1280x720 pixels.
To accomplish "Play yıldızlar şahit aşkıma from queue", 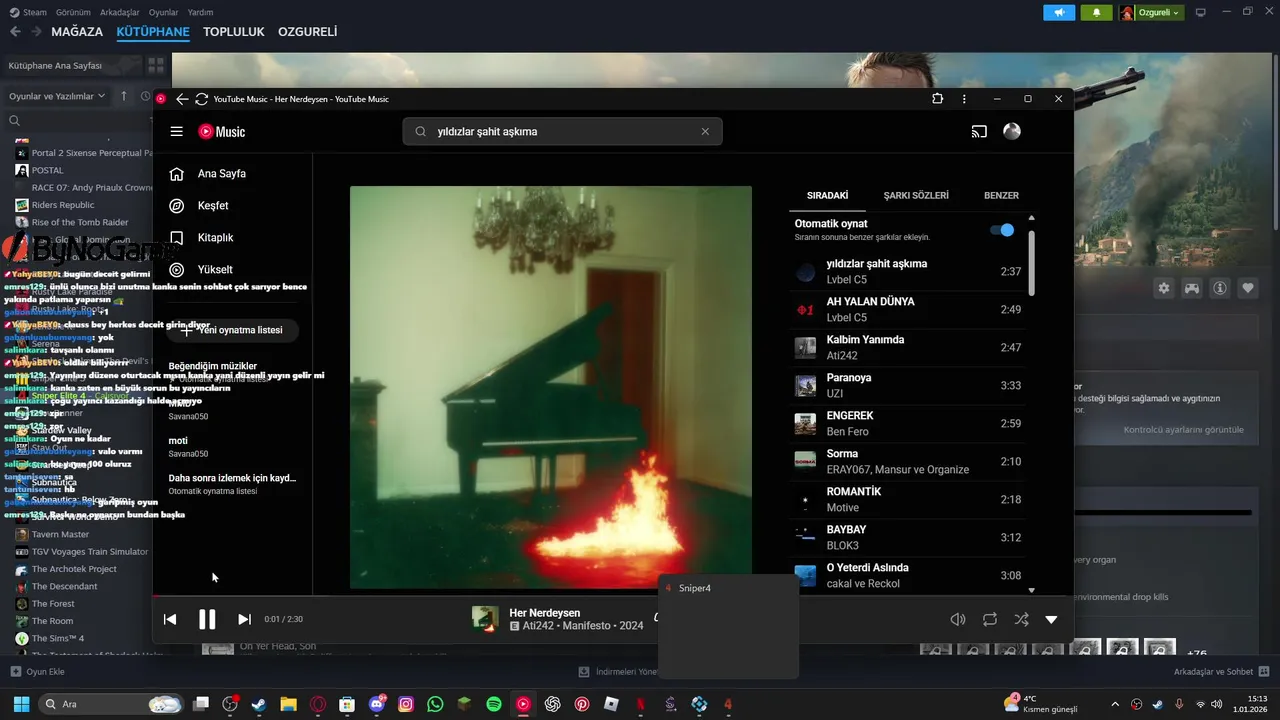I will pos(907,272).
